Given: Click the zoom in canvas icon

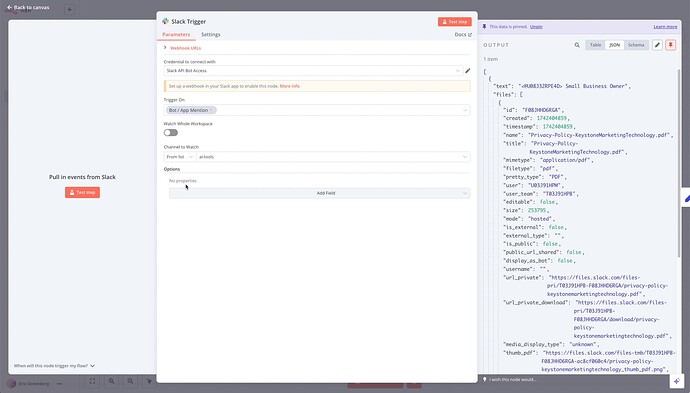Looking at the screenshot, I should click(x=111, y=381).
